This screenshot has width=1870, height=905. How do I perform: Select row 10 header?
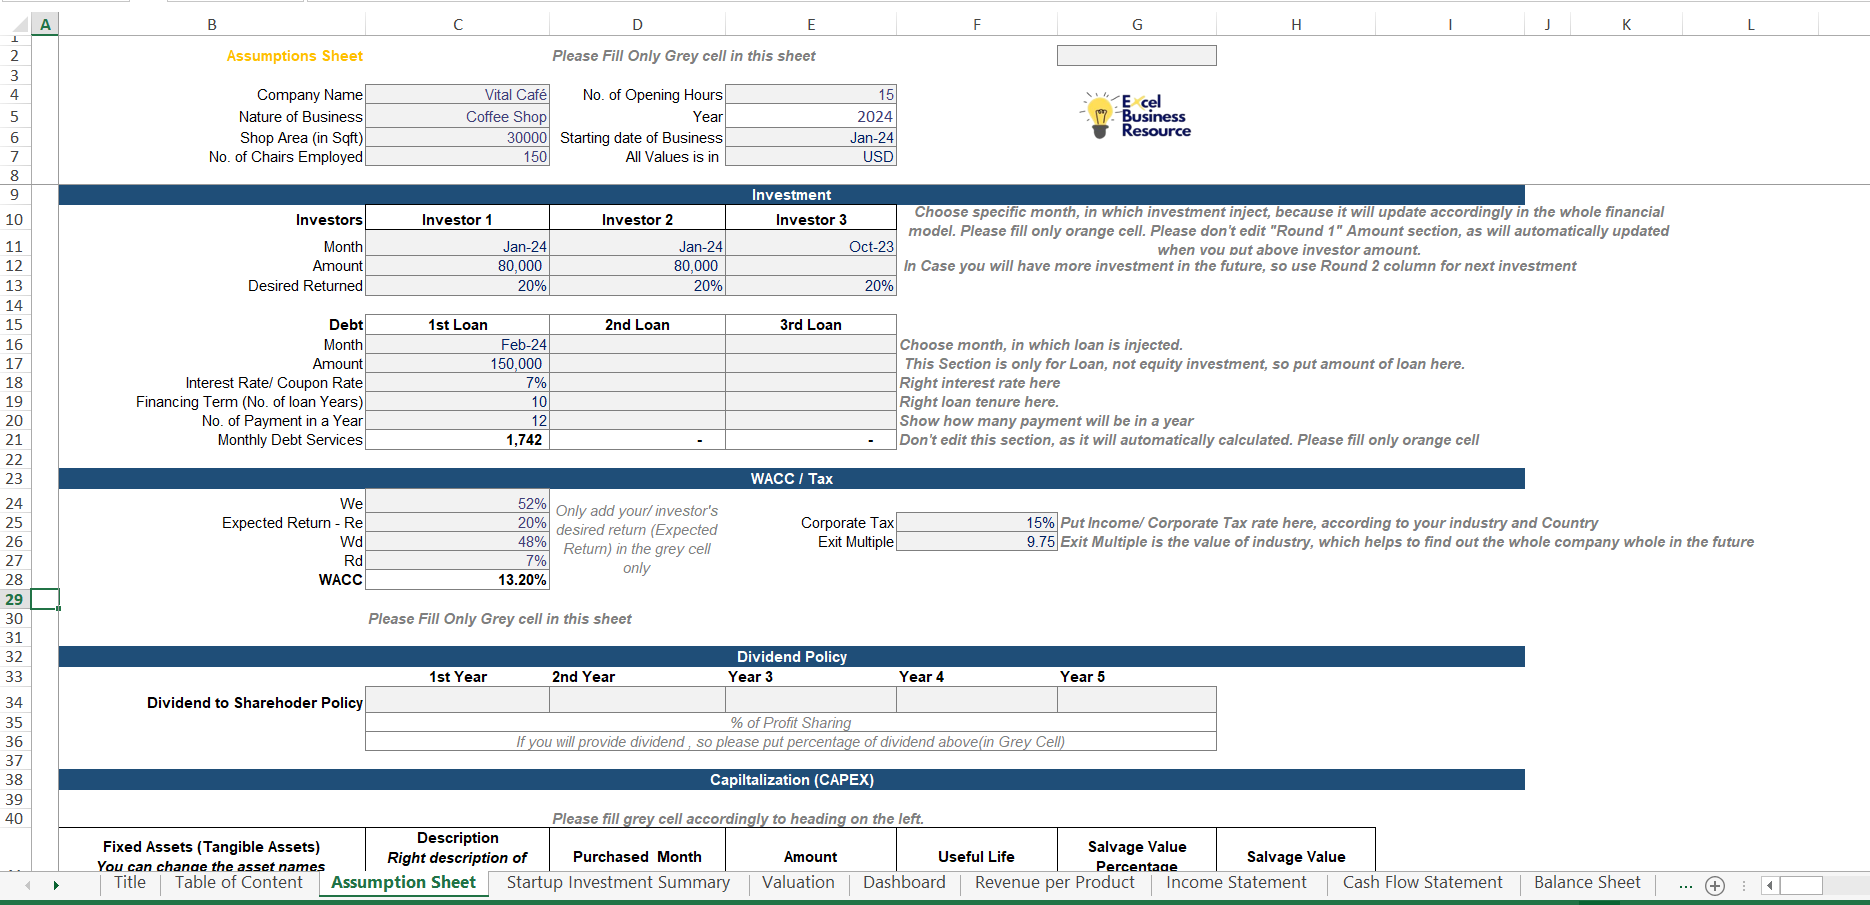pyautogui.click(x=15, y=220)
